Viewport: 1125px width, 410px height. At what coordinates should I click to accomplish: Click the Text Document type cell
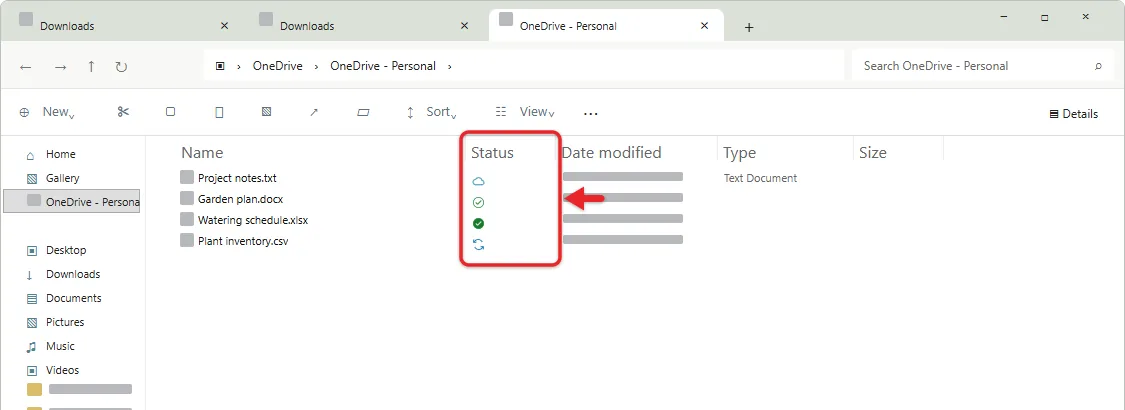761,178
